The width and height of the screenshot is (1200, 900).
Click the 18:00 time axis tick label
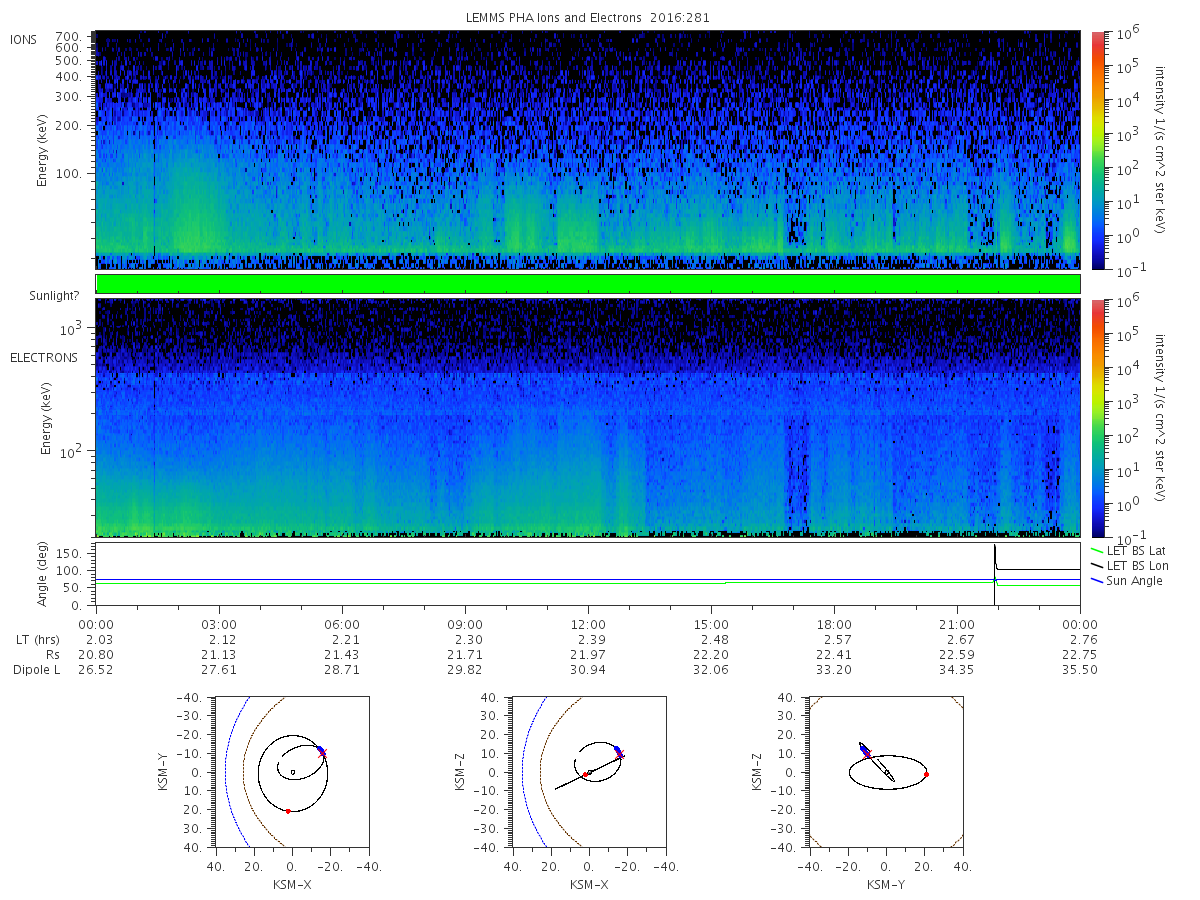[834, 625]
